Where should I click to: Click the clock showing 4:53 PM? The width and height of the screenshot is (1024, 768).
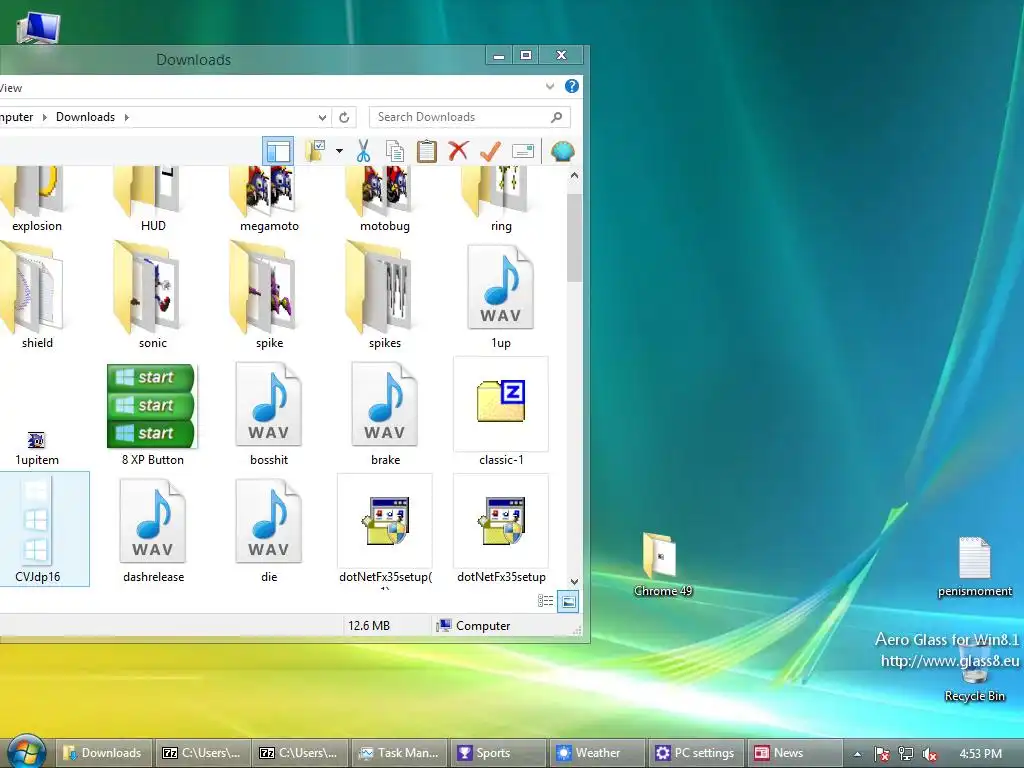(x=980, y=754)
